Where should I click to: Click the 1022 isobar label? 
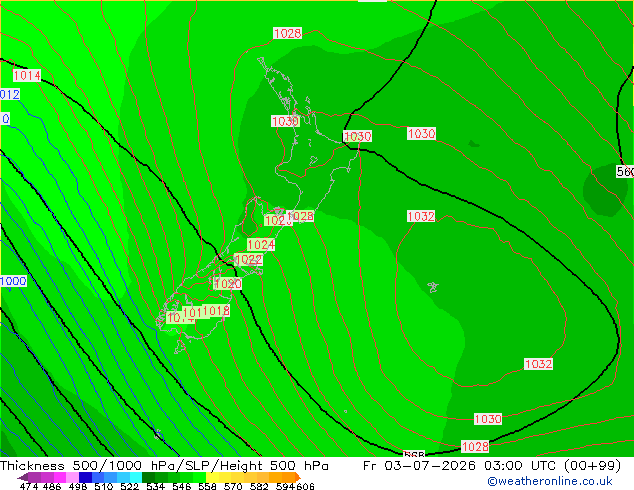[x=248, y=260]
